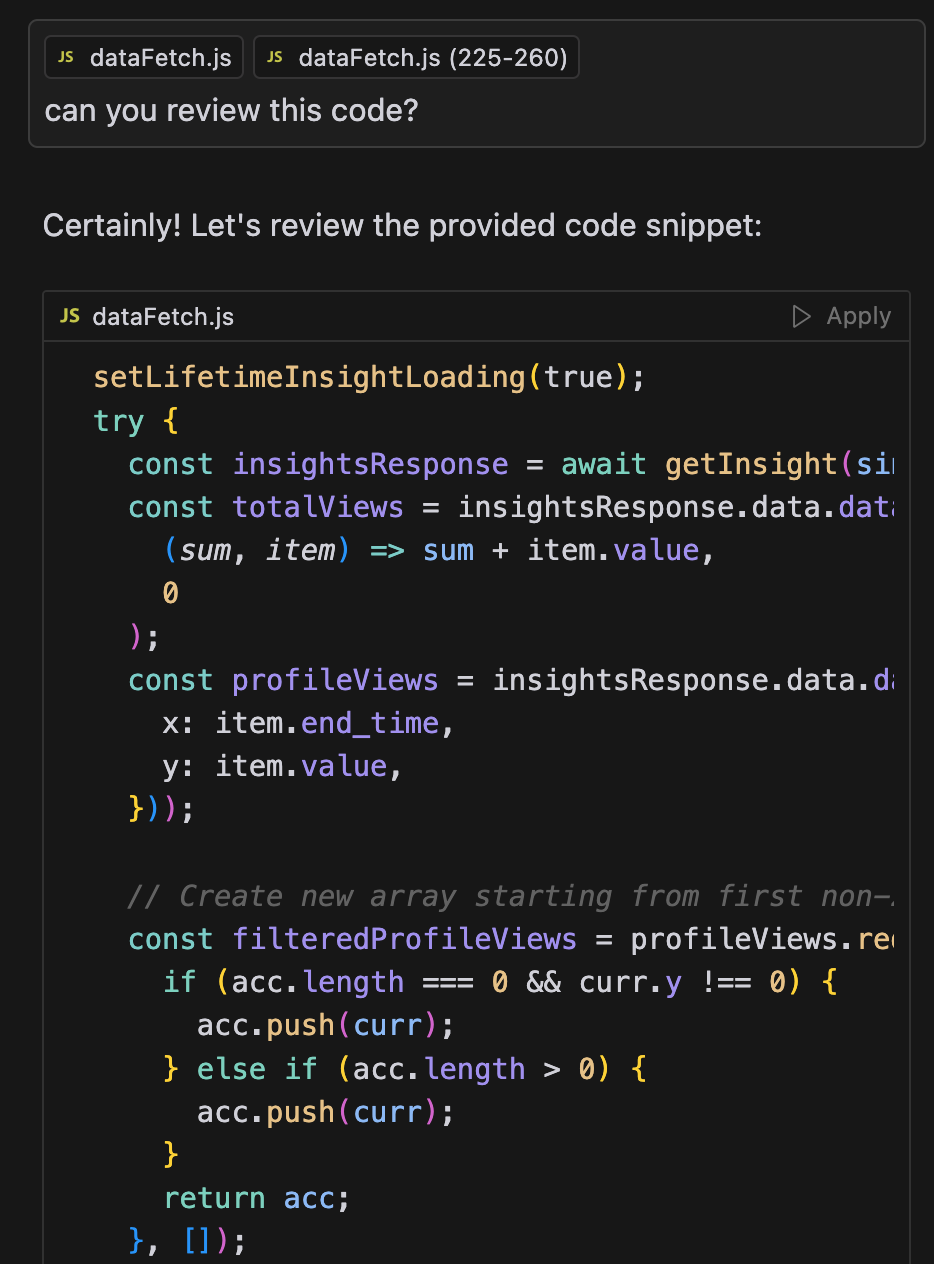The width and height of the screenshot is (934, 1264).
Task: Click the '}, []);' closing line
Action: tap(187, 1241)
